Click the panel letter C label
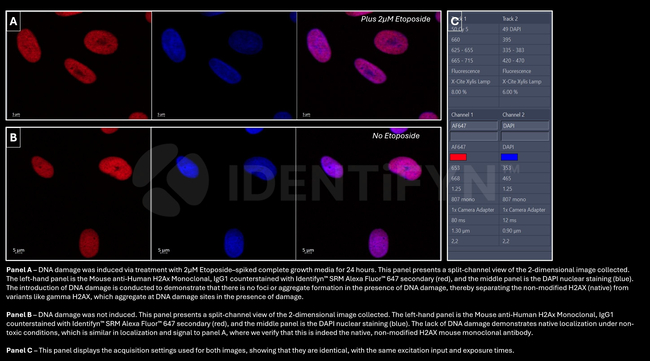 pyautogui.click(x=455, y=21)
